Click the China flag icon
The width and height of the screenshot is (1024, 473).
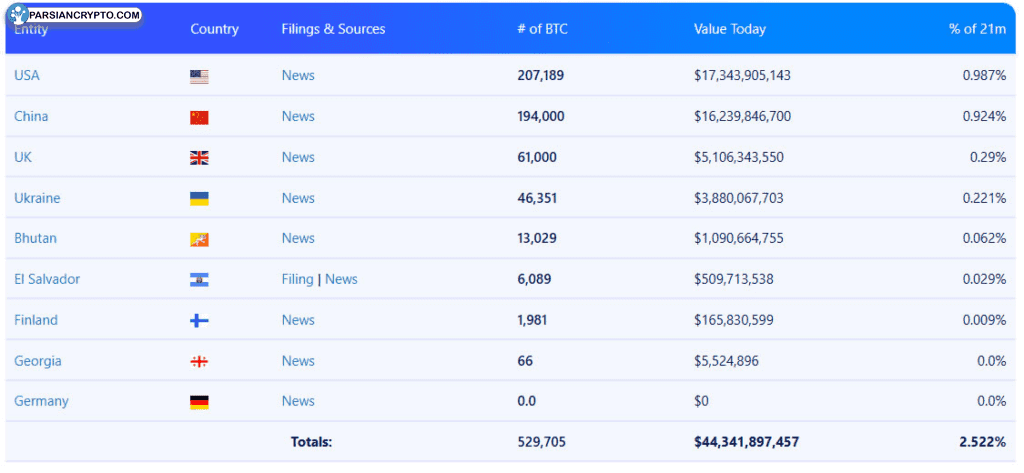point(199,118)
